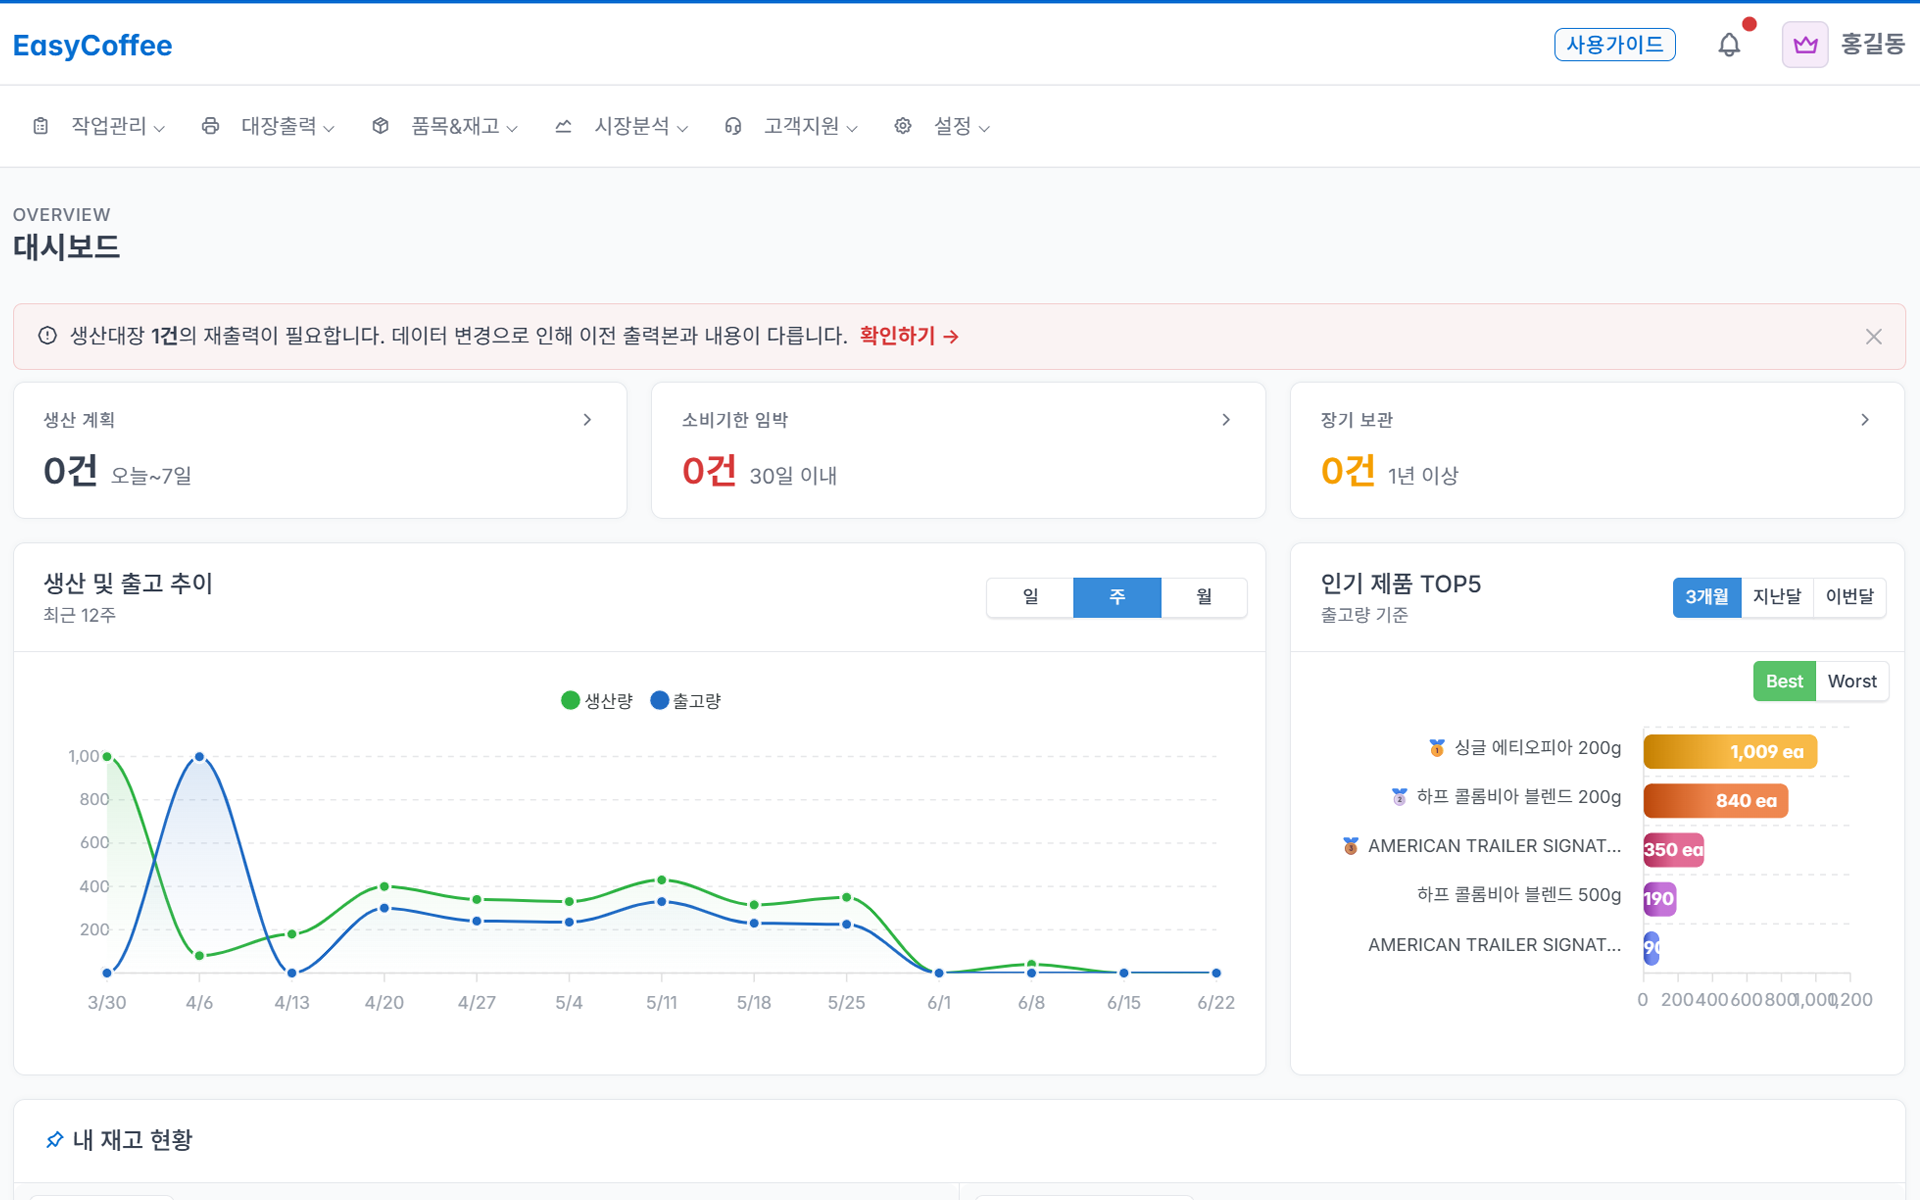
Task: Click the 5/11 생산량 data point
Action: 661,880
